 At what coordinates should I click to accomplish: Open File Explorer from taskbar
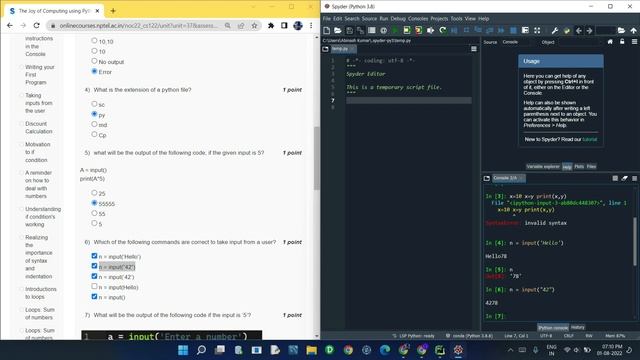[311, 350]
